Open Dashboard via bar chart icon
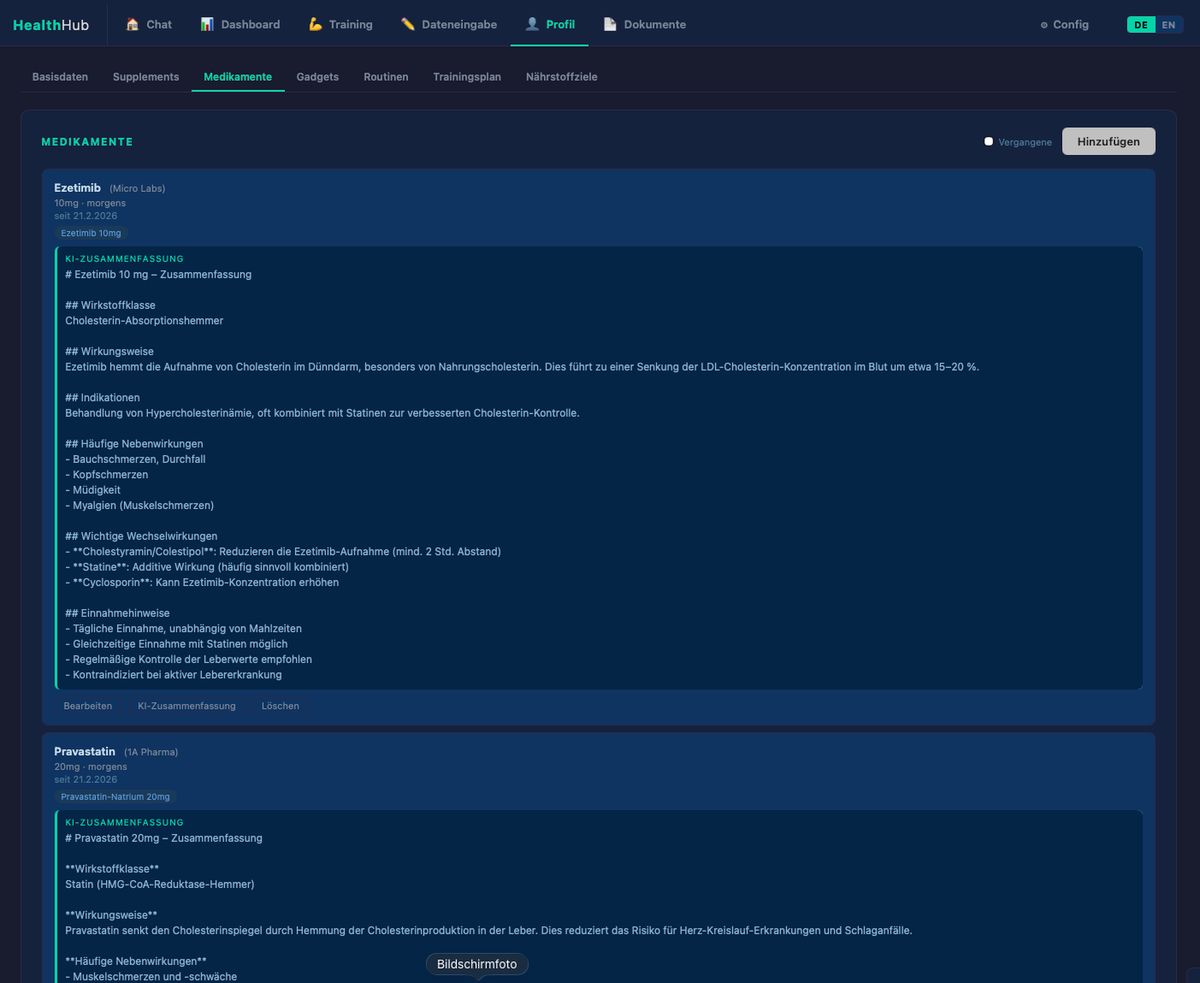Image resolution: width=1200 pixels, height=983 pixels. click(207, 25)
